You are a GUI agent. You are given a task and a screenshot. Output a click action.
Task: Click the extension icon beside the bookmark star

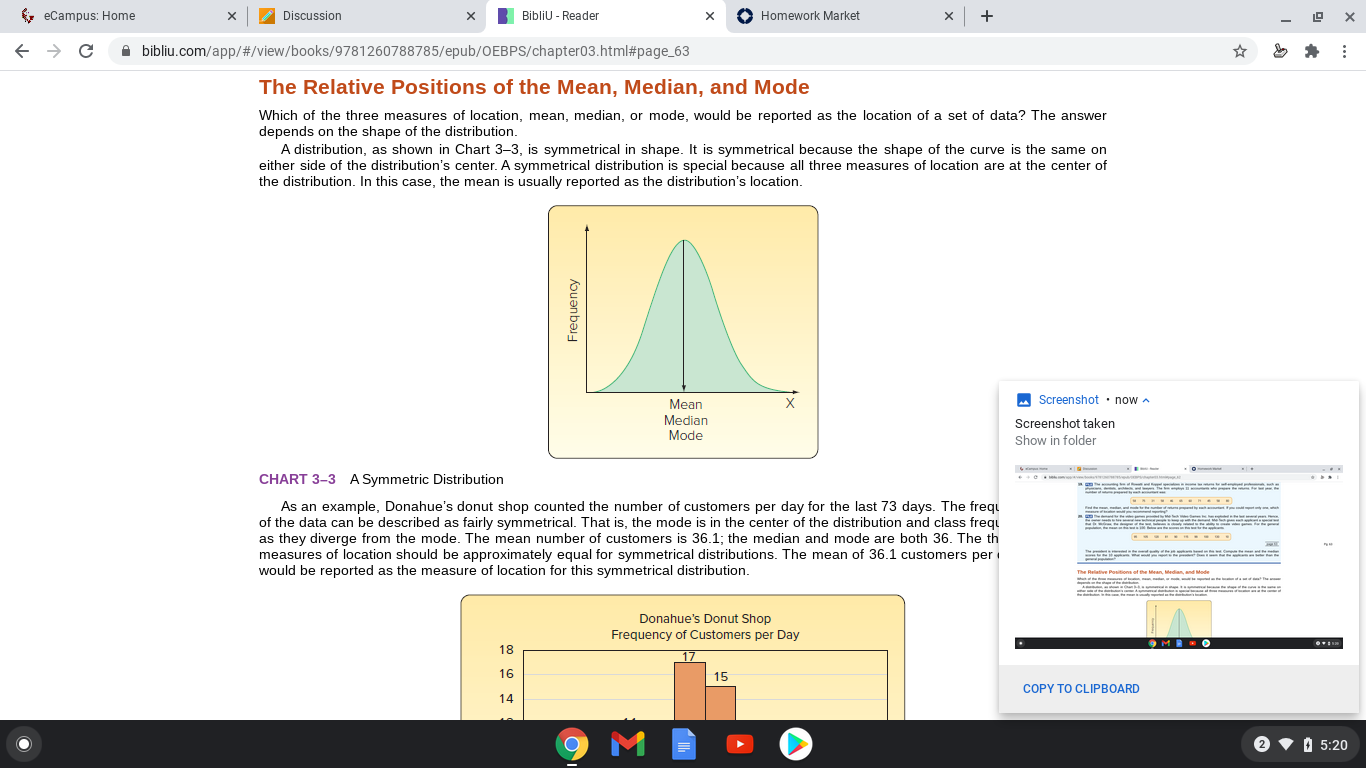1280,51
